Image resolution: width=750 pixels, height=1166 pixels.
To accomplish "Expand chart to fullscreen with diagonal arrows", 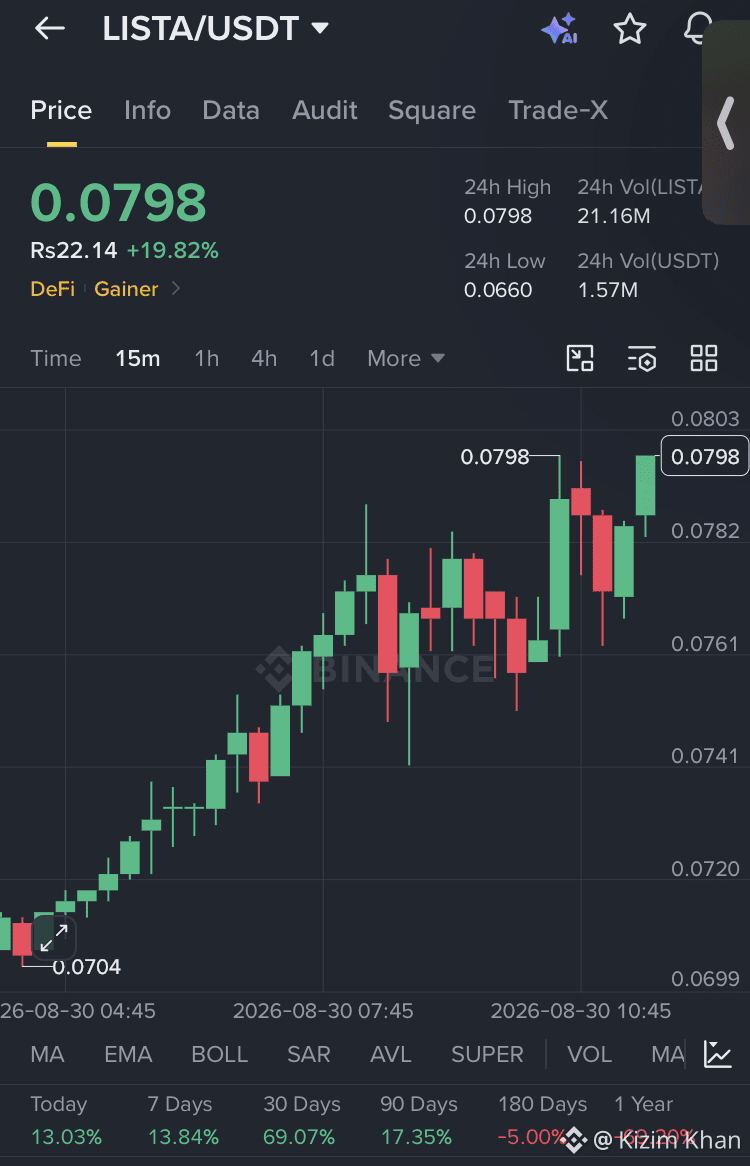I will tap(54, 938).
